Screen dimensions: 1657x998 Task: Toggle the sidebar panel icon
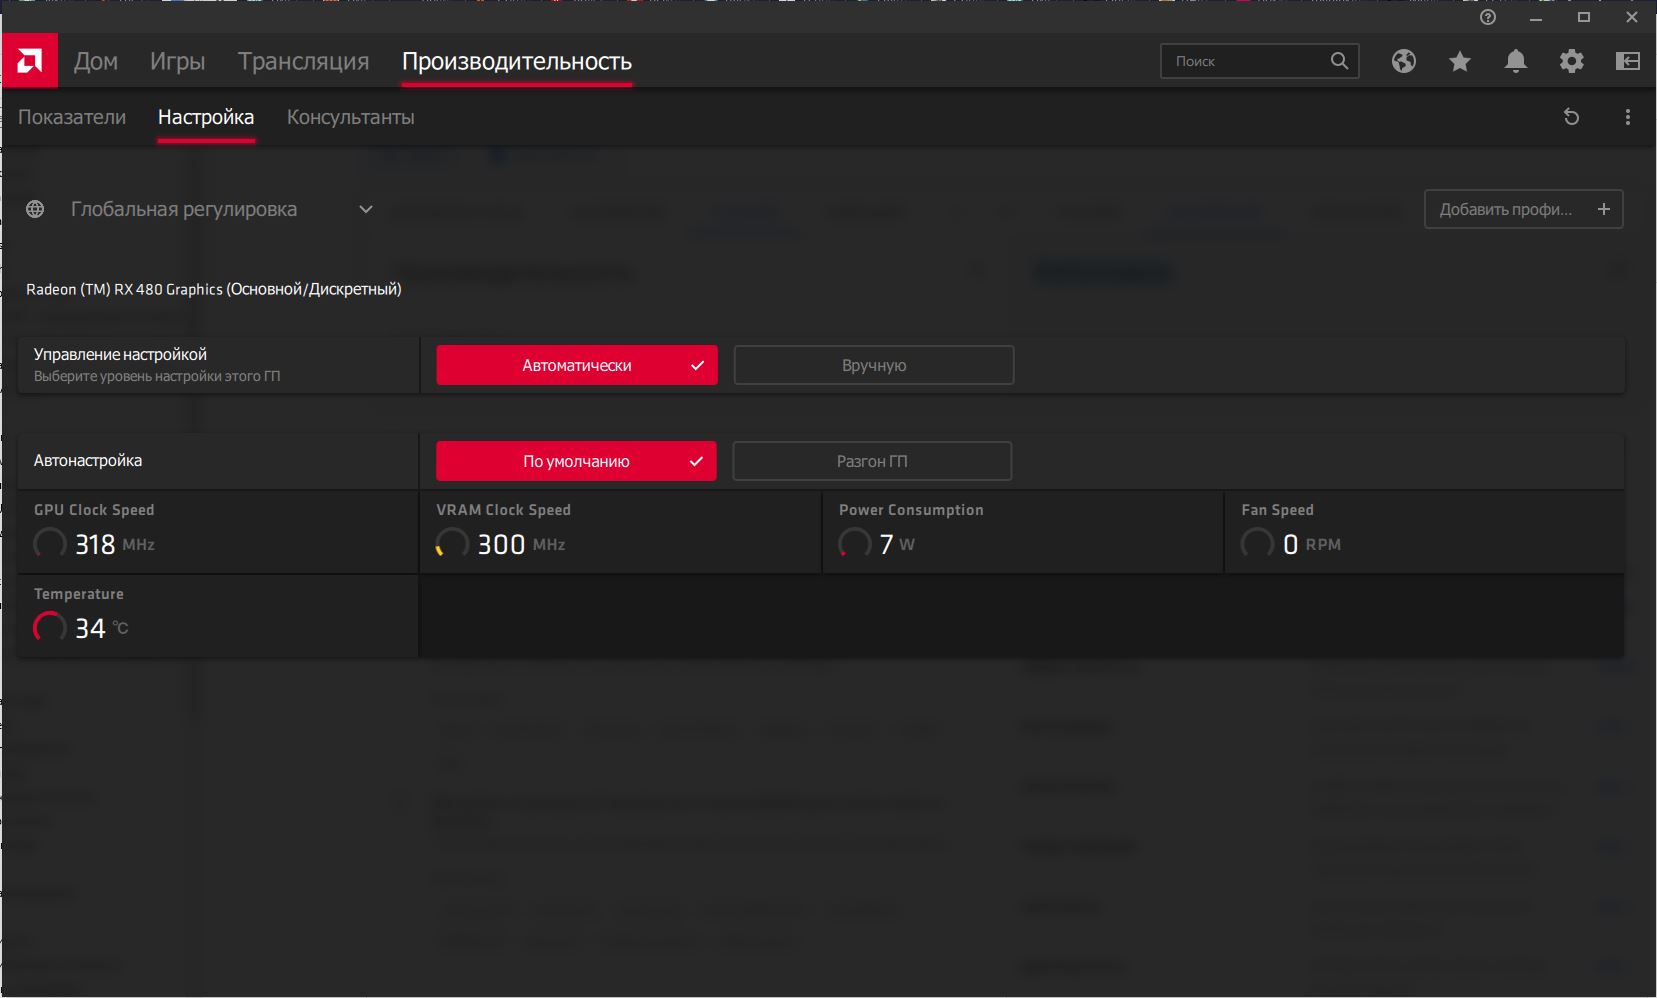click(x=1628, y=61)
